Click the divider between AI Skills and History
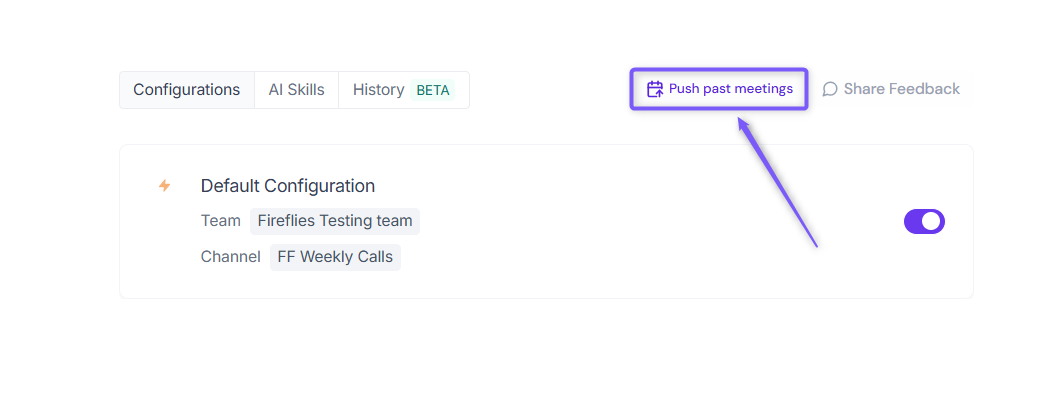The image size is (1060, 415). coord(338,90)
